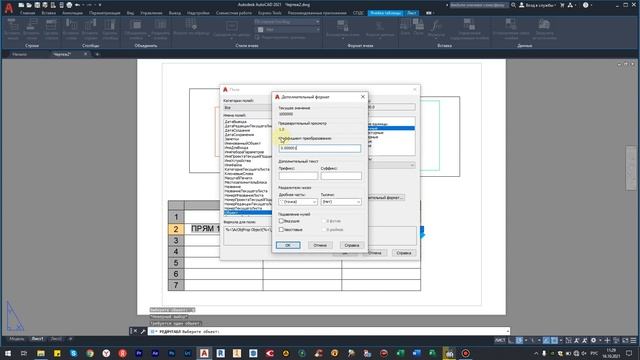
Task: Click the Open file icon in quick access toolbar
Action: coord(29,5)
